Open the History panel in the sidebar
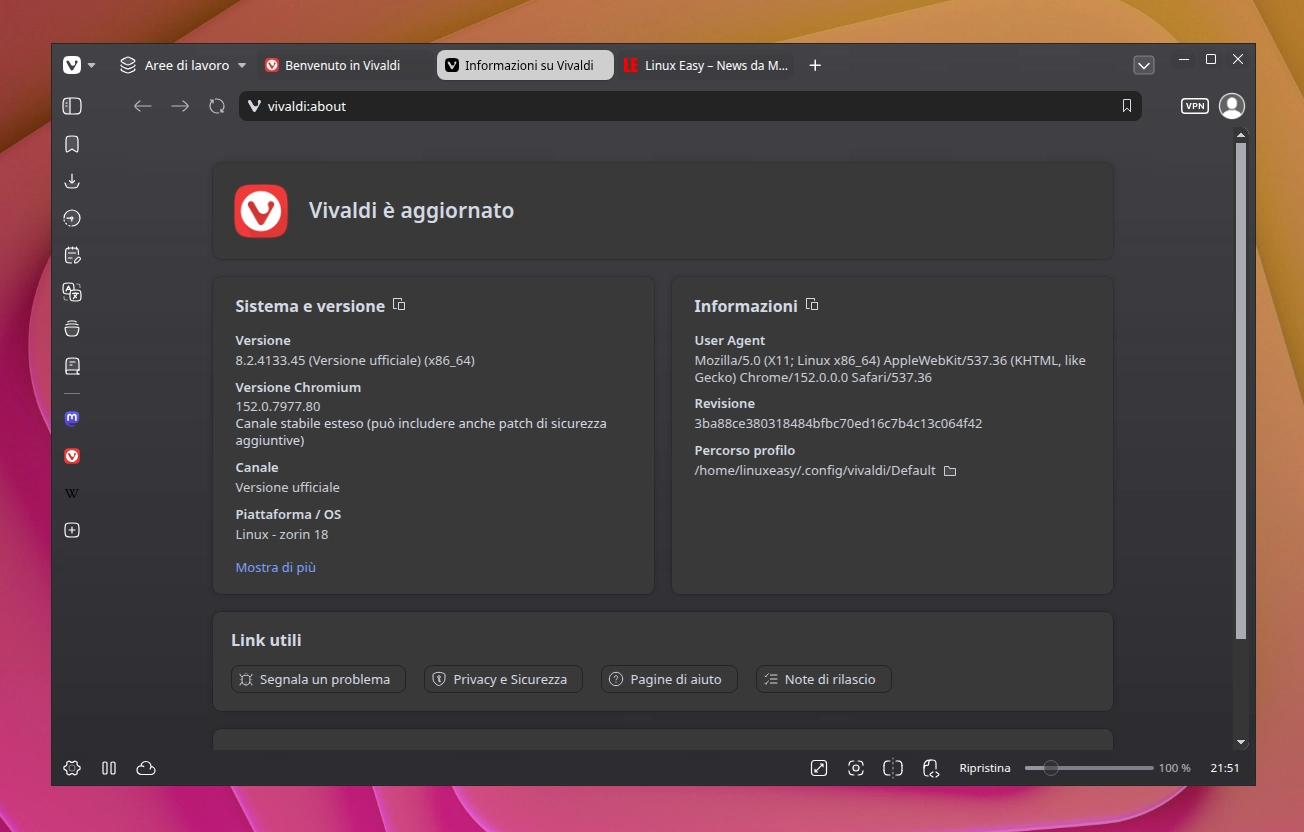Image resolution: width=1304 pixels, height=832 pixels. (72, 218)
